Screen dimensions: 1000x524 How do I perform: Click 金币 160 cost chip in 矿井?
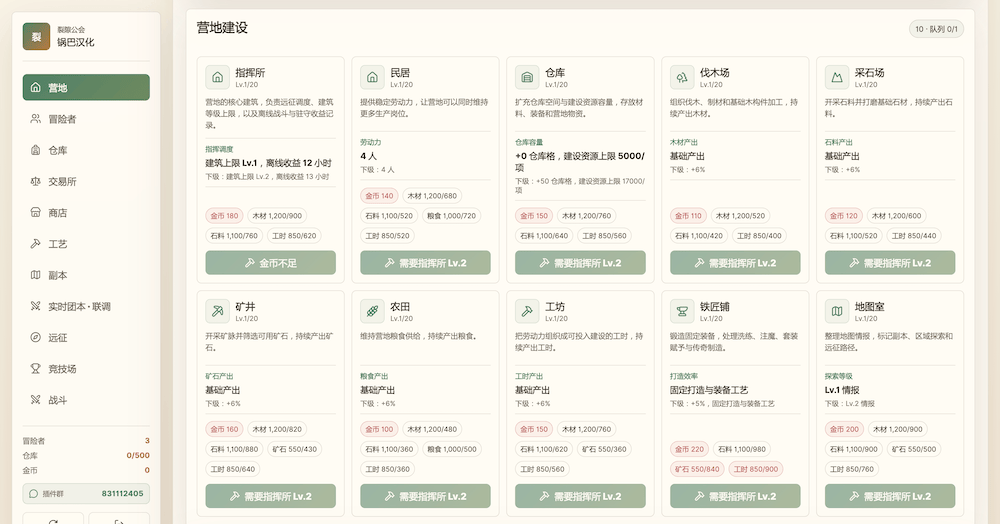(224, 429)
